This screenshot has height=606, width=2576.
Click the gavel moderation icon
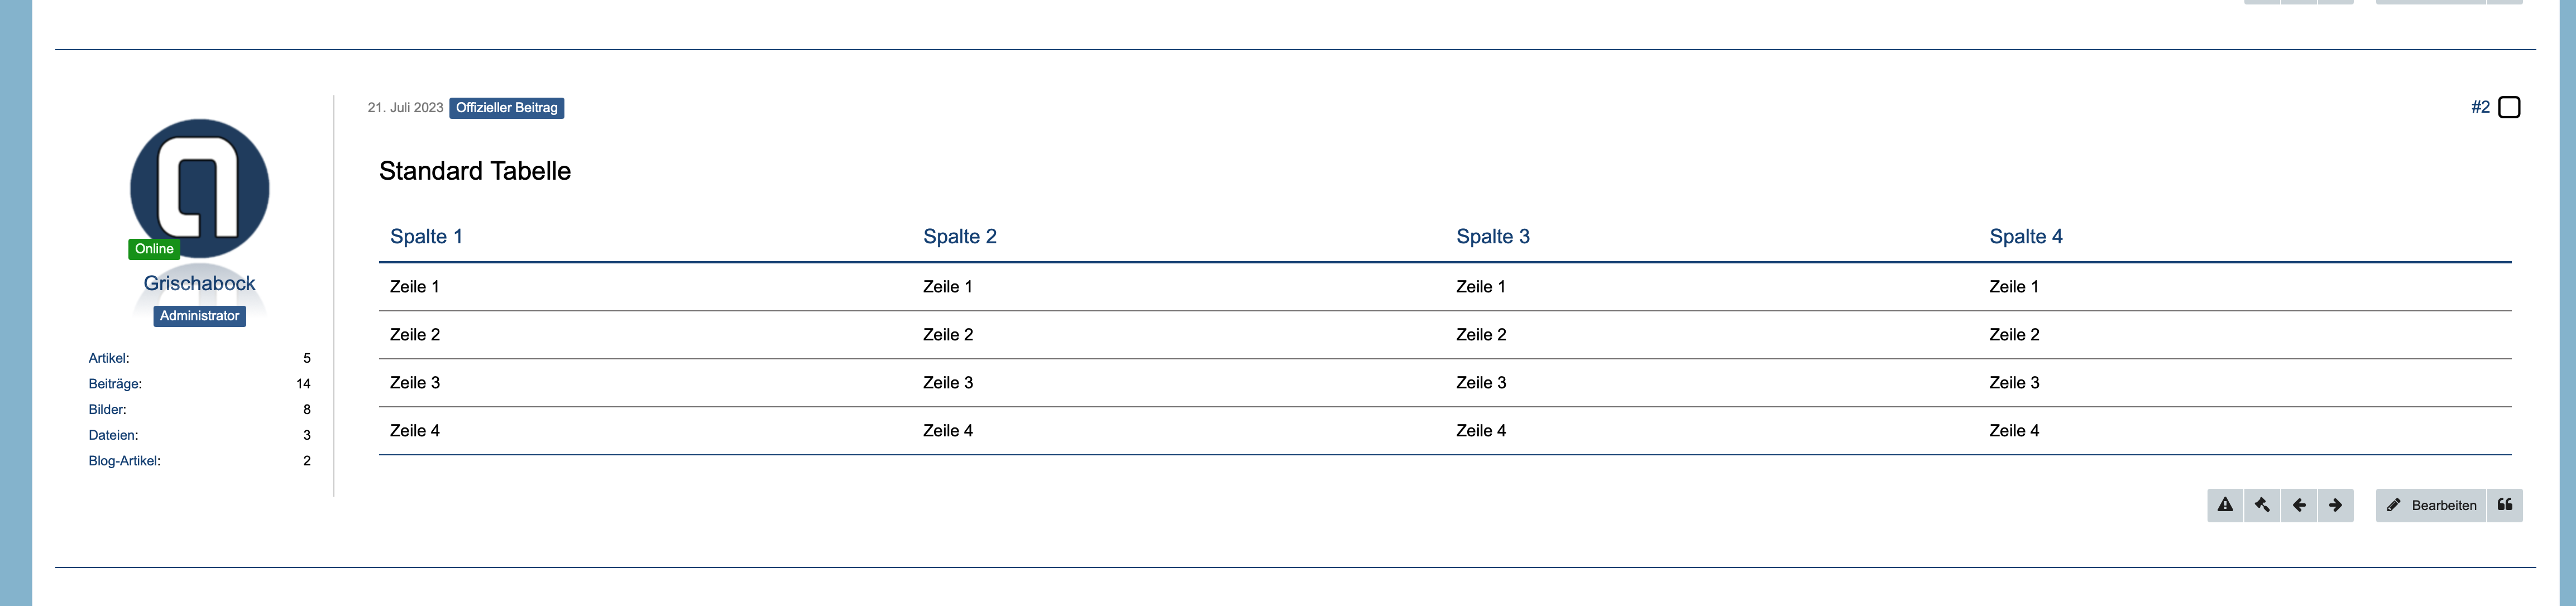coord(2262,505)
